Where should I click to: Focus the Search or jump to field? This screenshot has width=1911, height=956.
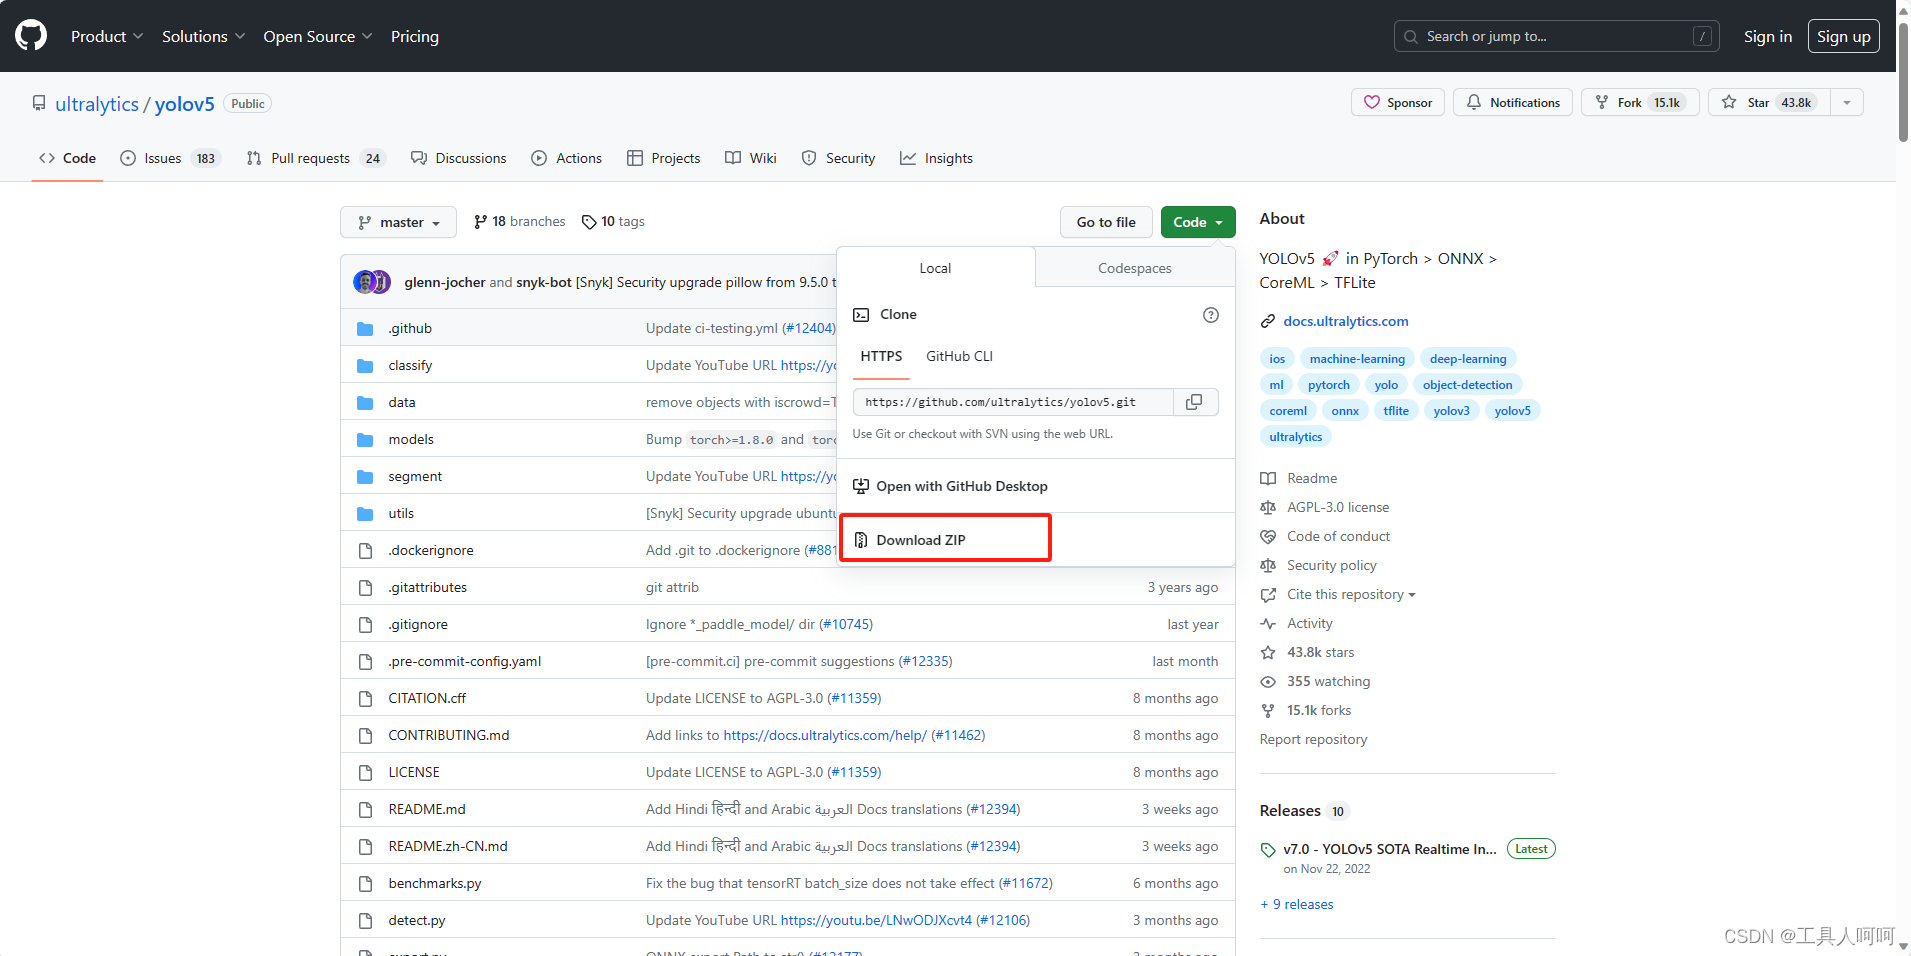coord(1556,37)
